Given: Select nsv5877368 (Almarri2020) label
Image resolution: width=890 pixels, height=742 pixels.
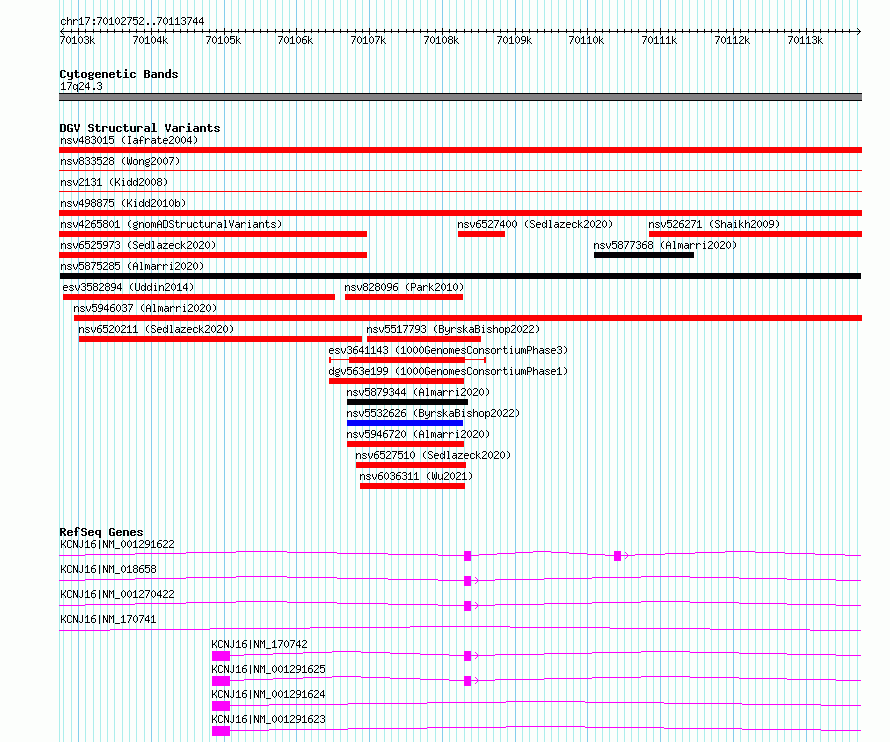Looking at the screenshot, I should [665, 245].
